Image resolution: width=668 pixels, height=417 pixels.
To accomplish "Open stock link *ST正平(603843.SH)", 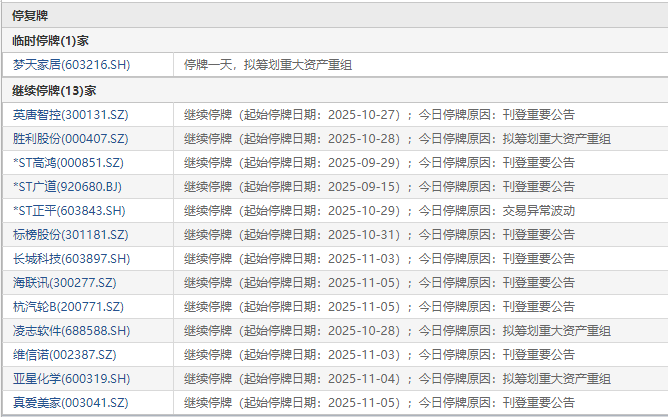I will click(69, 210).
